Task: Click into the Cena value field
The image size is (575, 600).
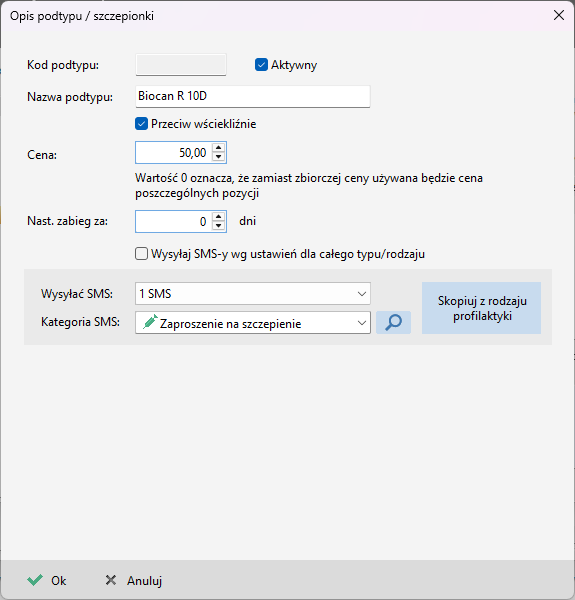Action: click(174, 153)
